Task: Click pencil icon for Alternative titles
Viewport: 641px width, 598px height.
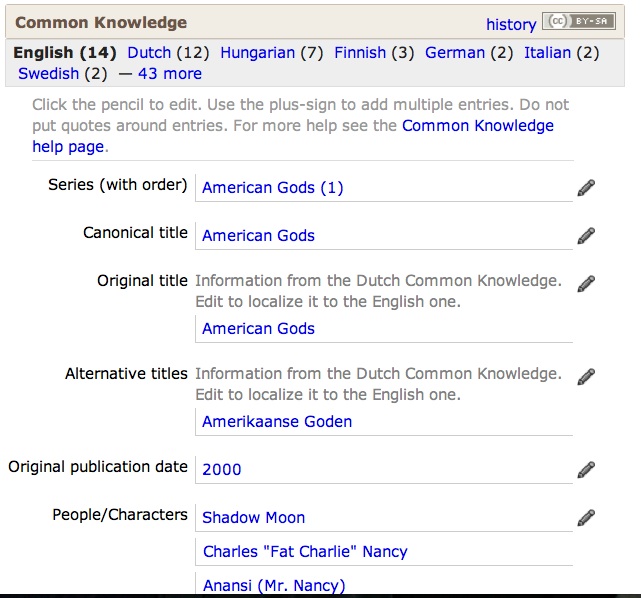Action: [x=586, y=376]
